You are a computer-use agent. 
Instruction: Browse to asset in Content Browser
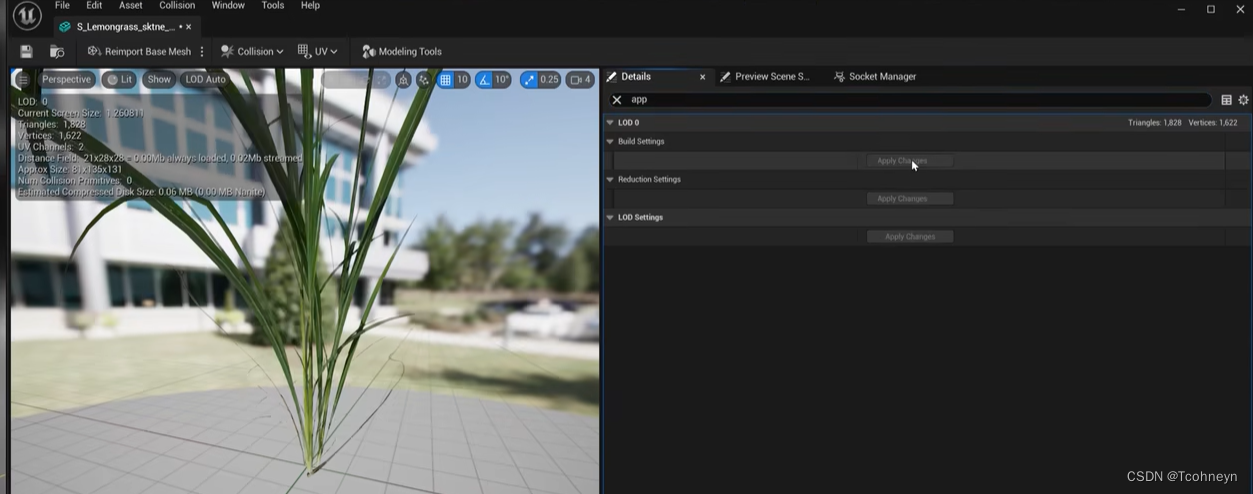[x=57, y=51]
